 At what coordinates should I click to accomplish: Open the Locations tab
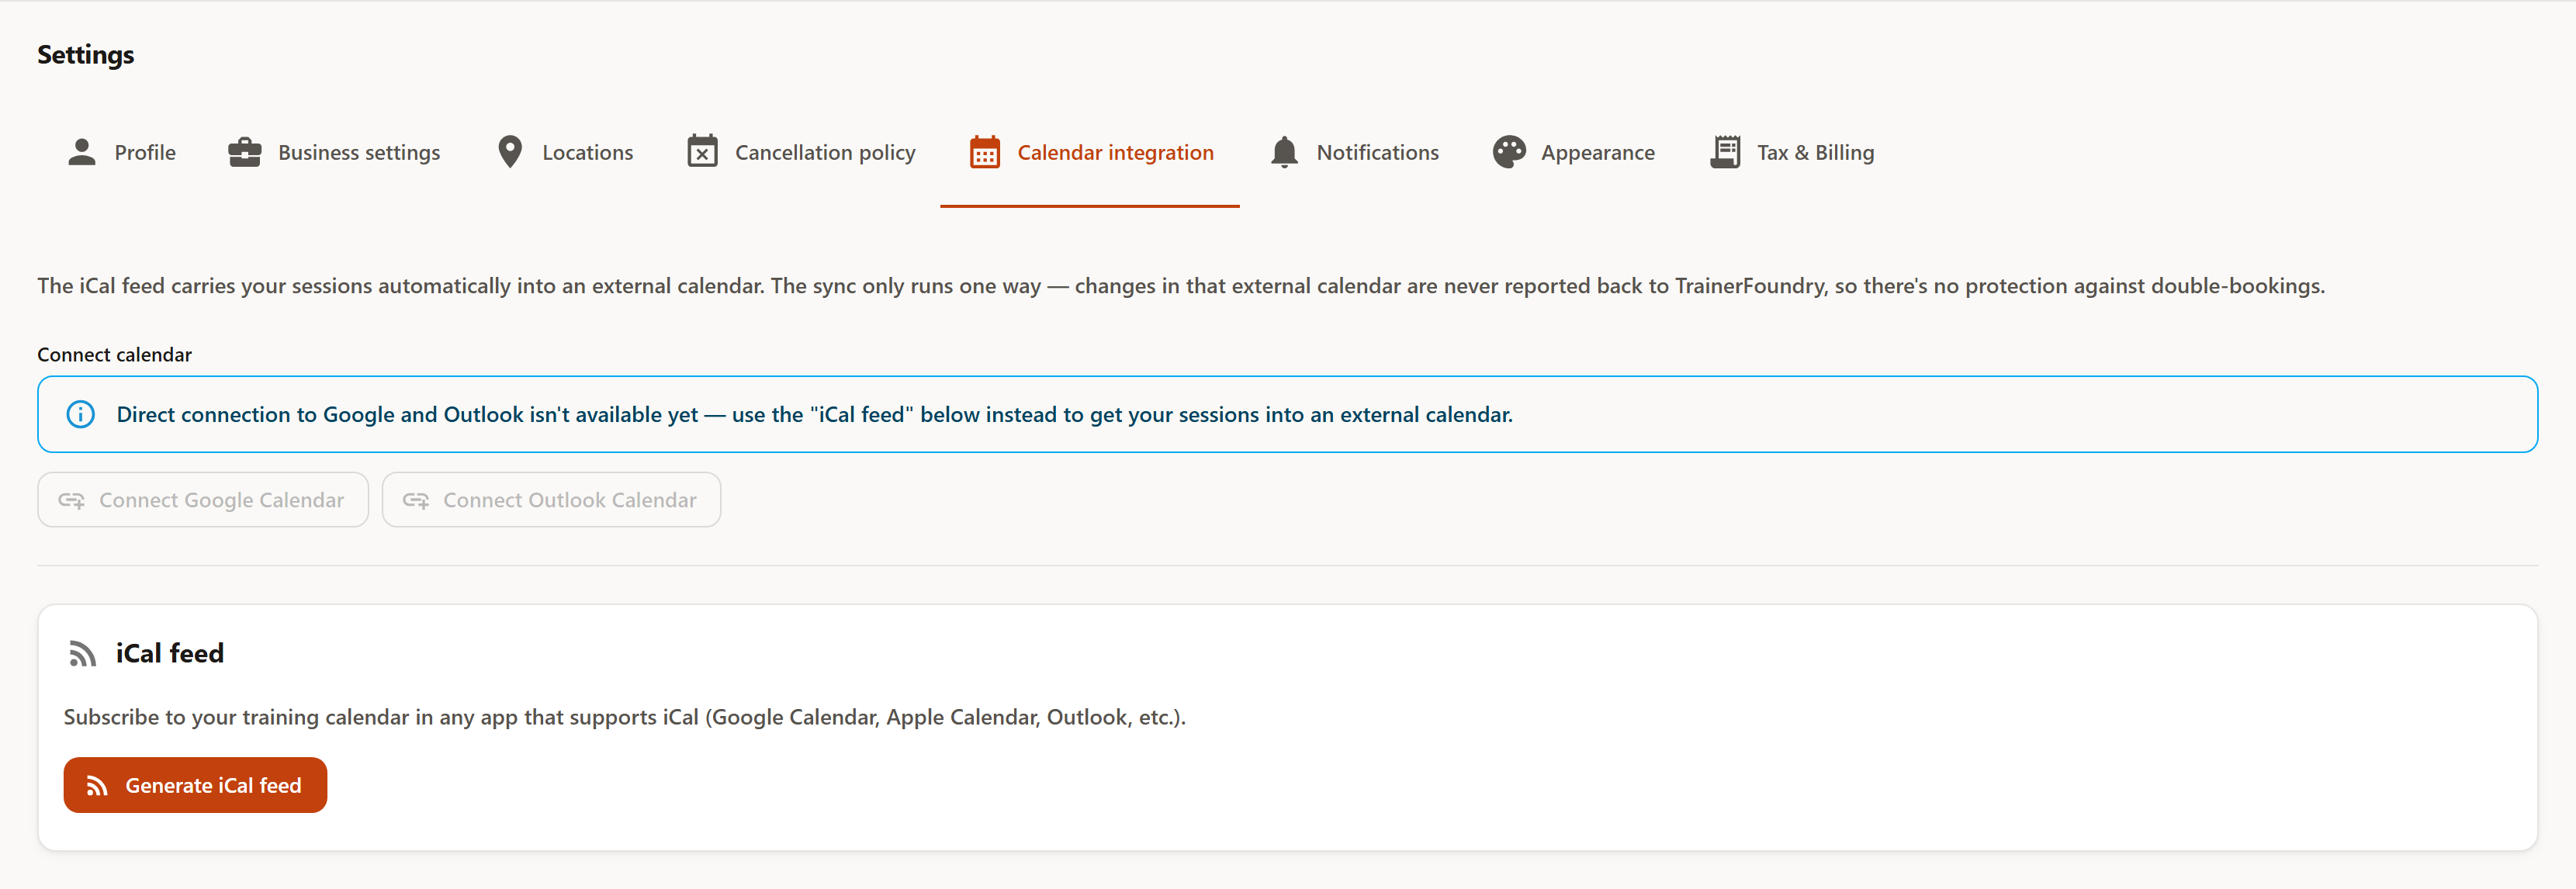tap(565, 152)
